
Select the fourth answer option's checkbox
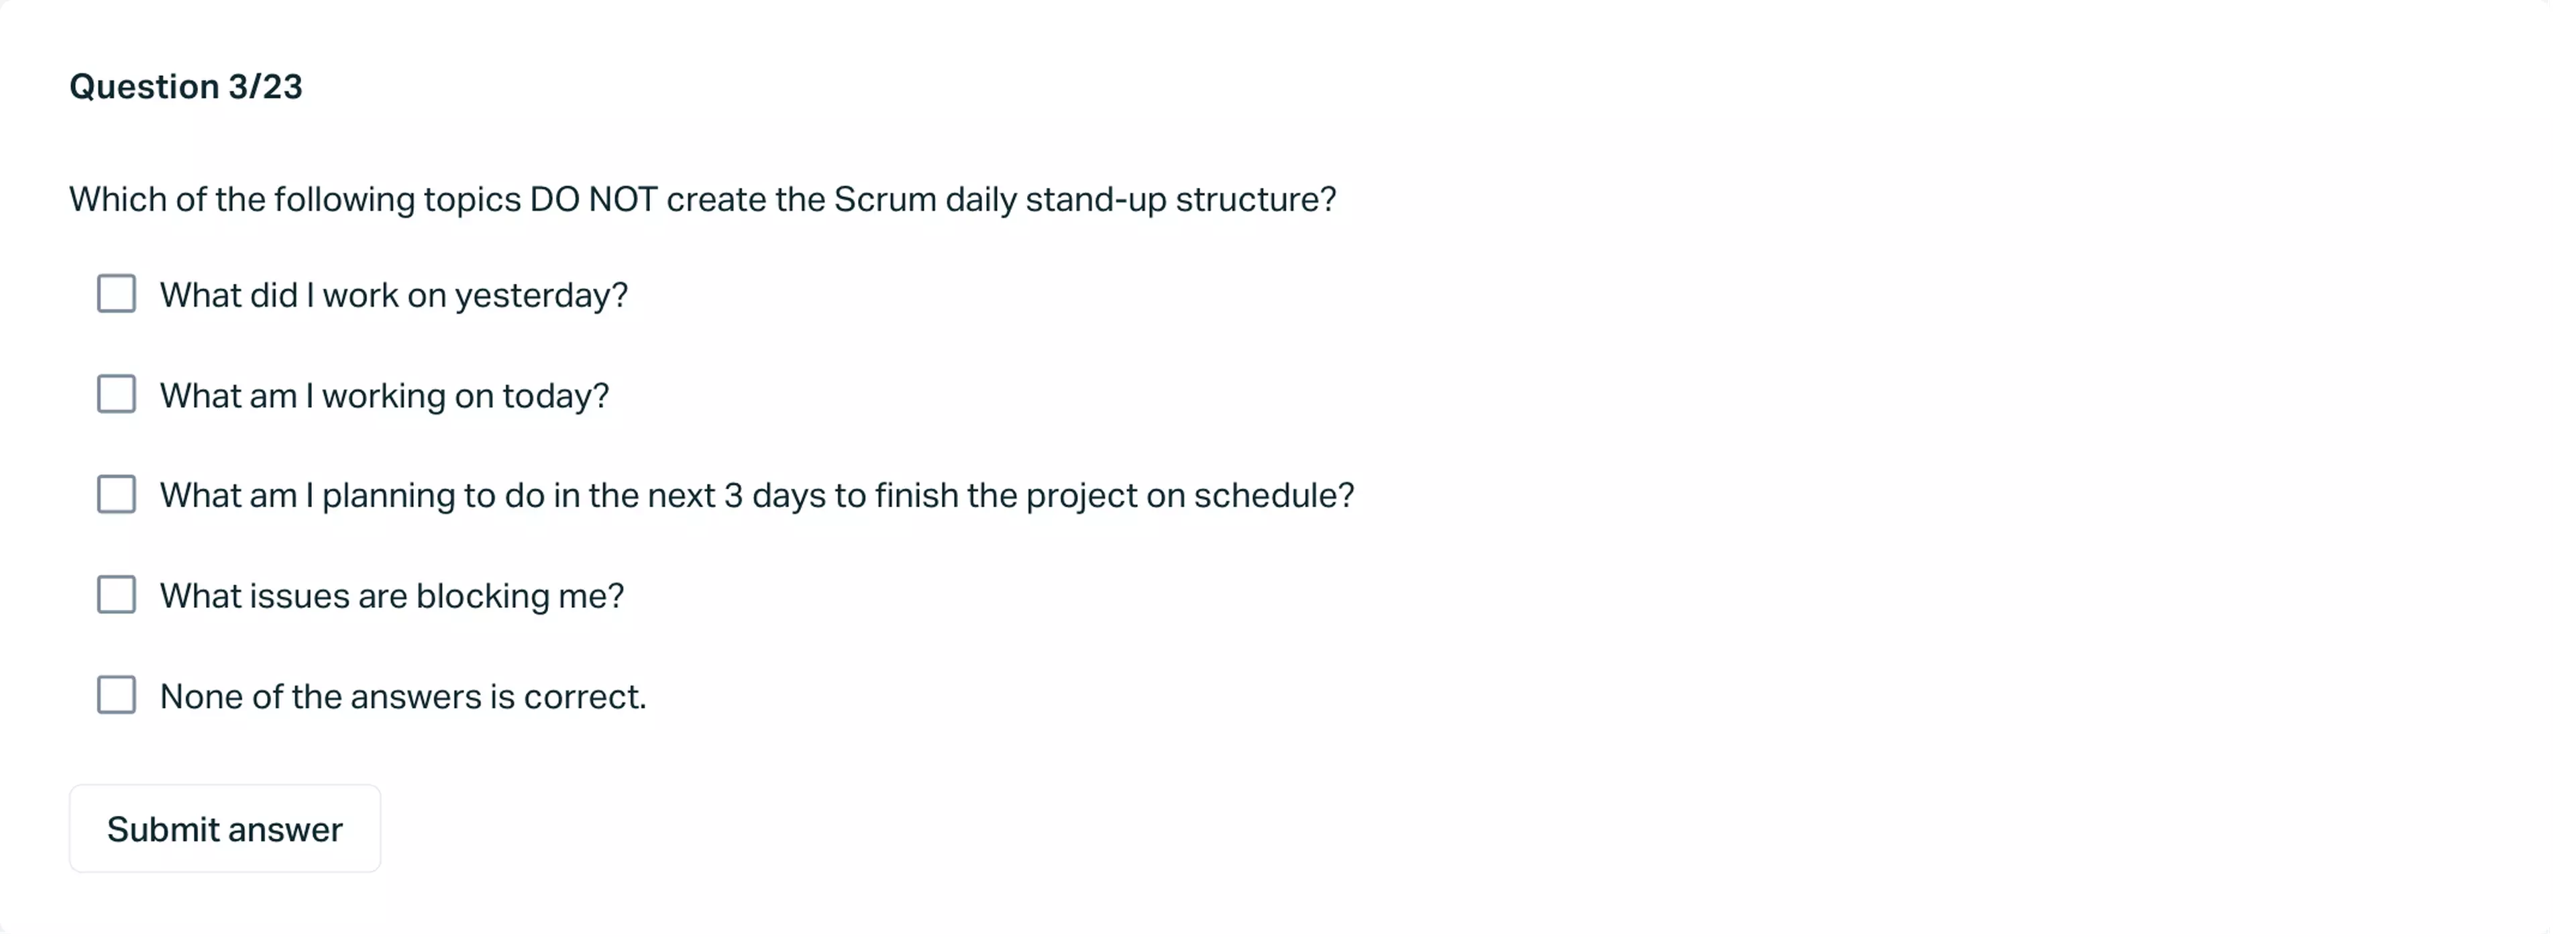(x=116, y=594)
